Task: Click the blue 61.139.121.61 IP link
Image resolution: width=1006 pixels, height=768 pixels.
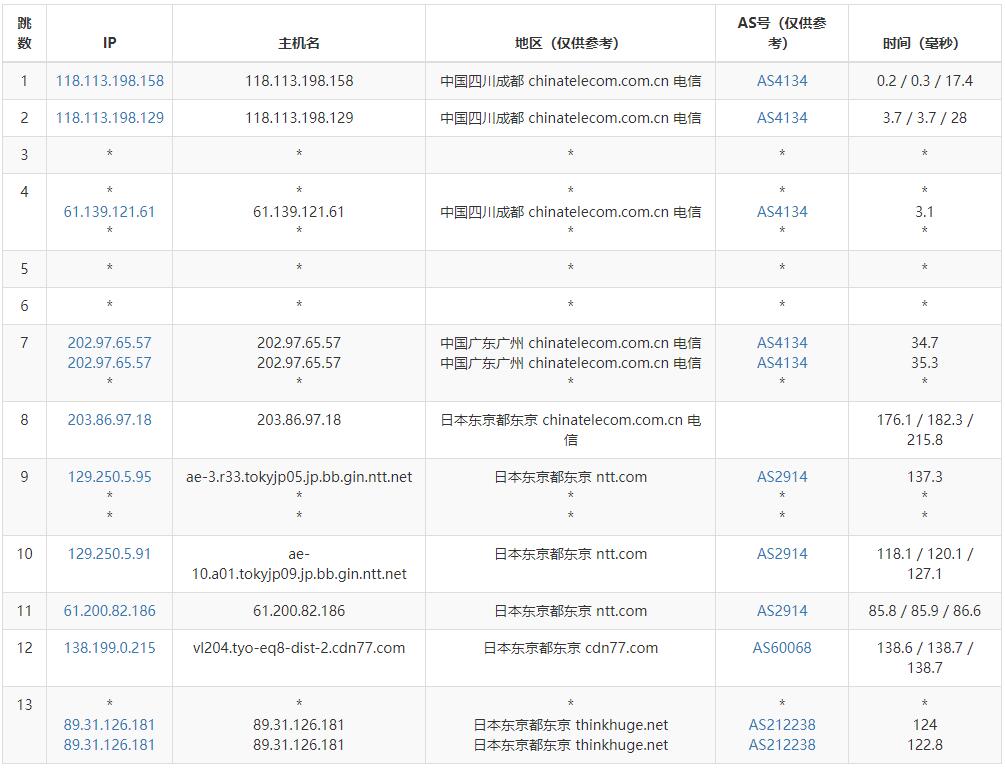Action: tap(110, 212)
